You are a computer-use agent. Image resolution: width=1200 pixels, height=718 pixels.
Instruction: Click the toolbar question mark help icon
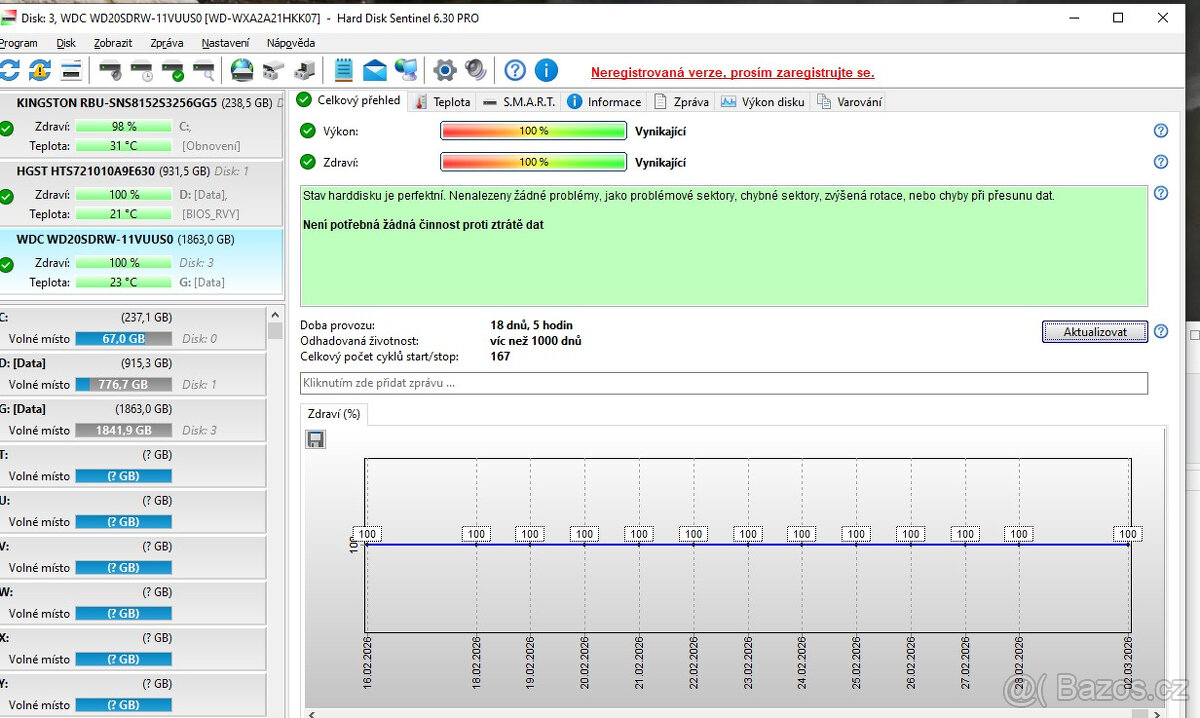pyautogui.click(x=515, y=70)
